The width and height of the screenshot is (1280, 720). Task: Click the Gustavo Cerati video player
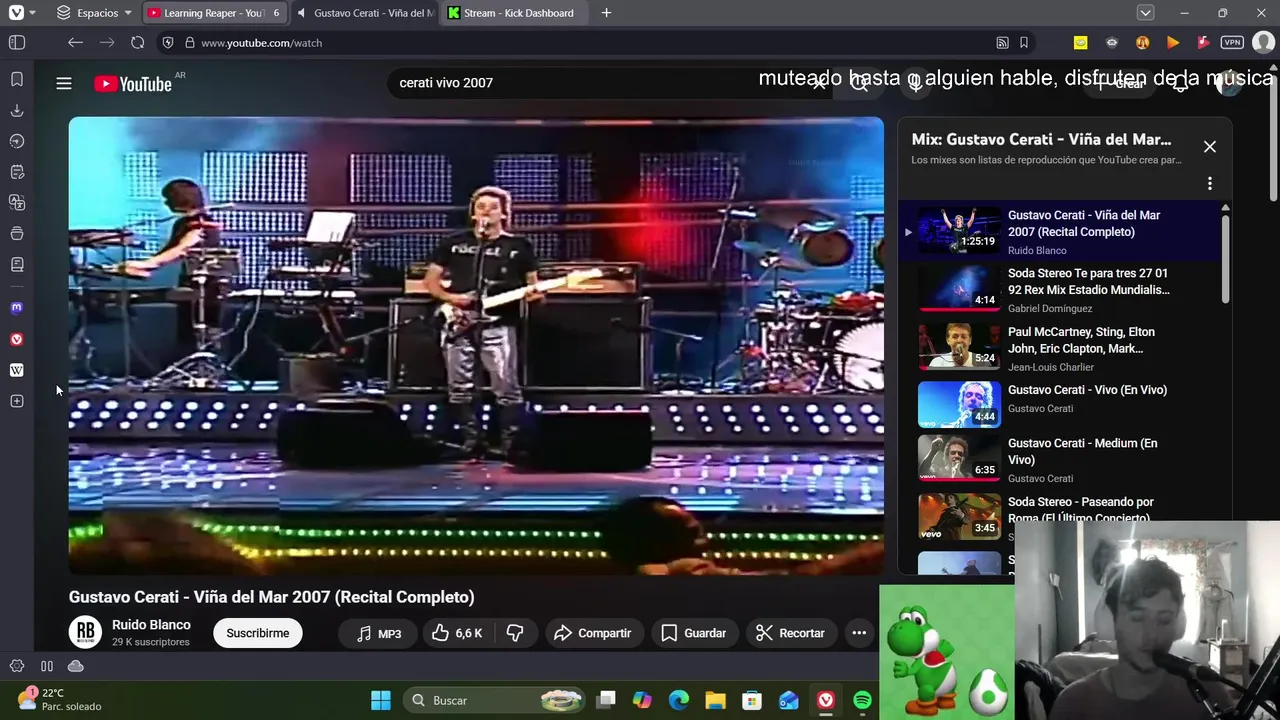tap(476, 346)
